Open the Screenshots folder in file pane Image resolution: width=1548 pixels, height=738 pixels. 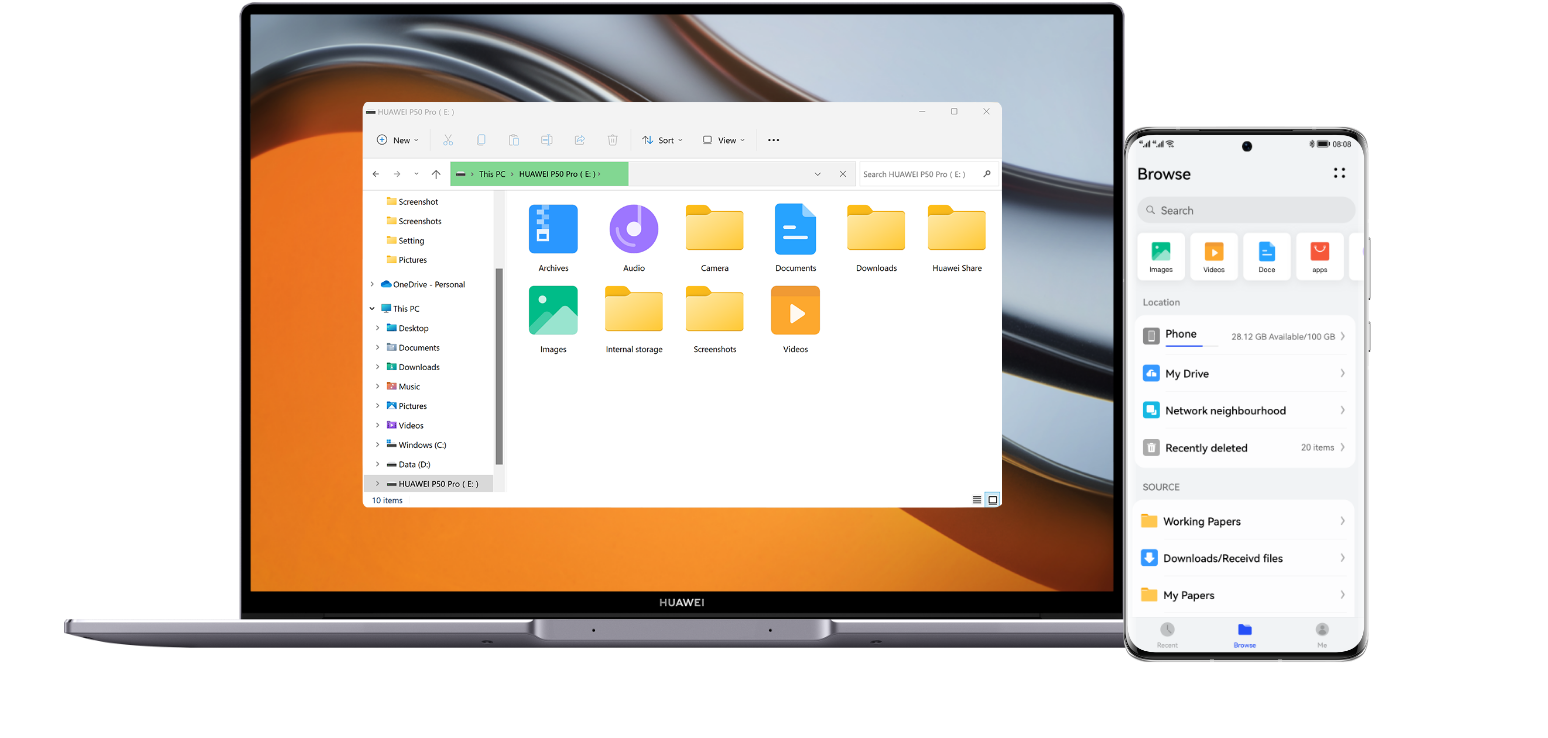point(714,309)
